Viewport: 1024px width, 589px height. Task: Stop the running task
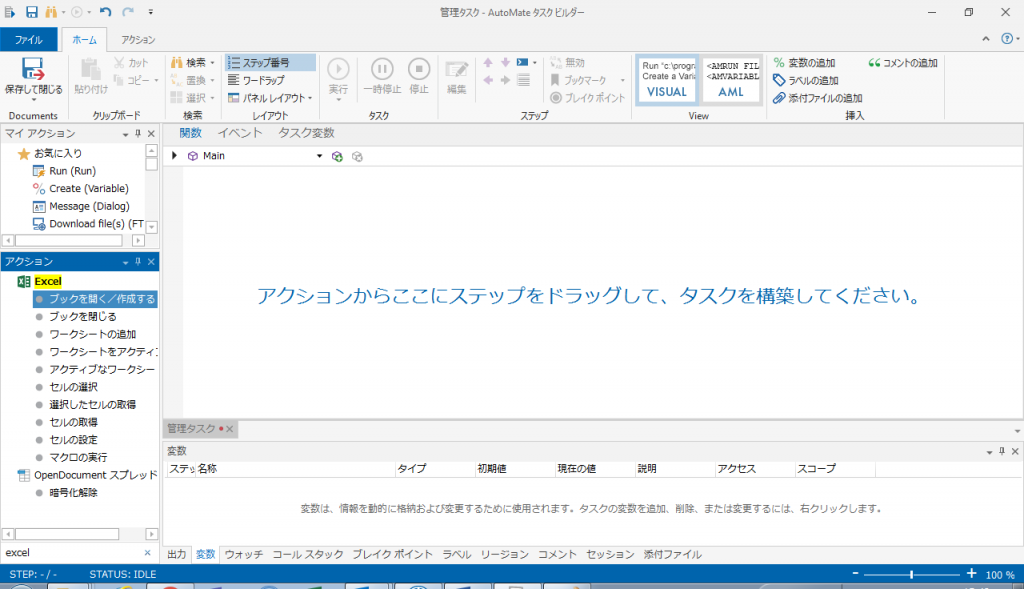point(419,69)
